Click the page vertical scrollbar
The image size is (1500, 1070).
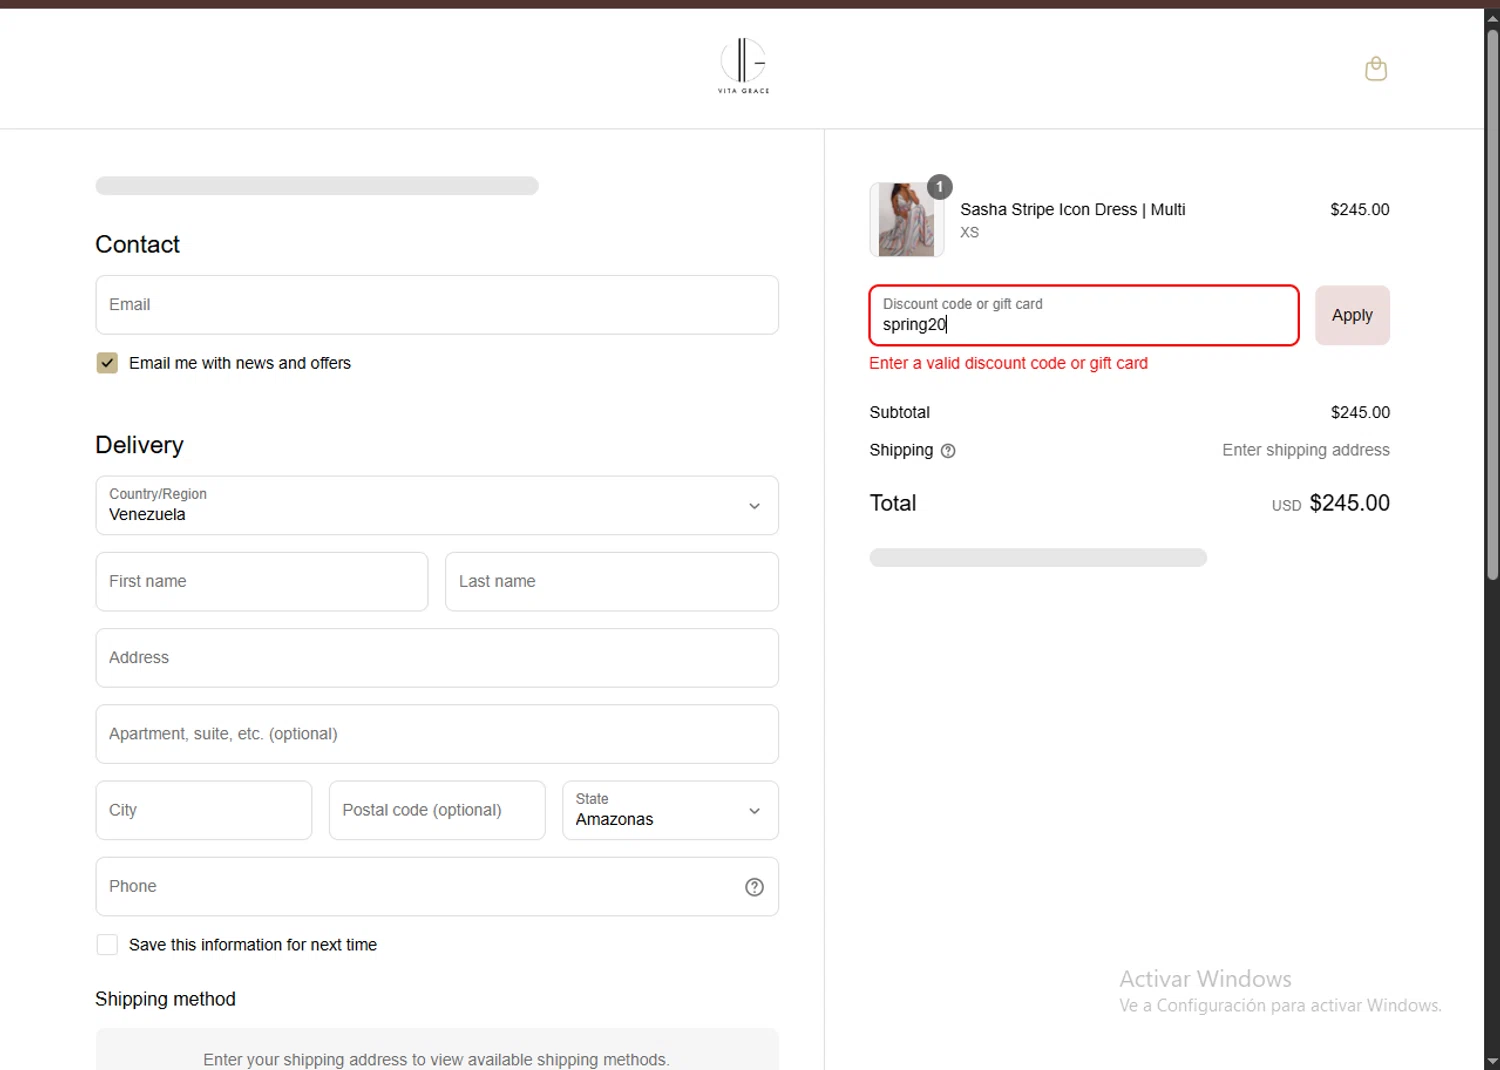point(1492,300)
